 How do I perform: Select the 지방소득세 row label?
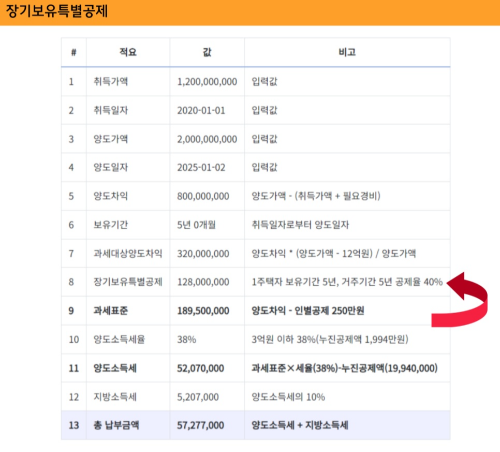[115, 397]
